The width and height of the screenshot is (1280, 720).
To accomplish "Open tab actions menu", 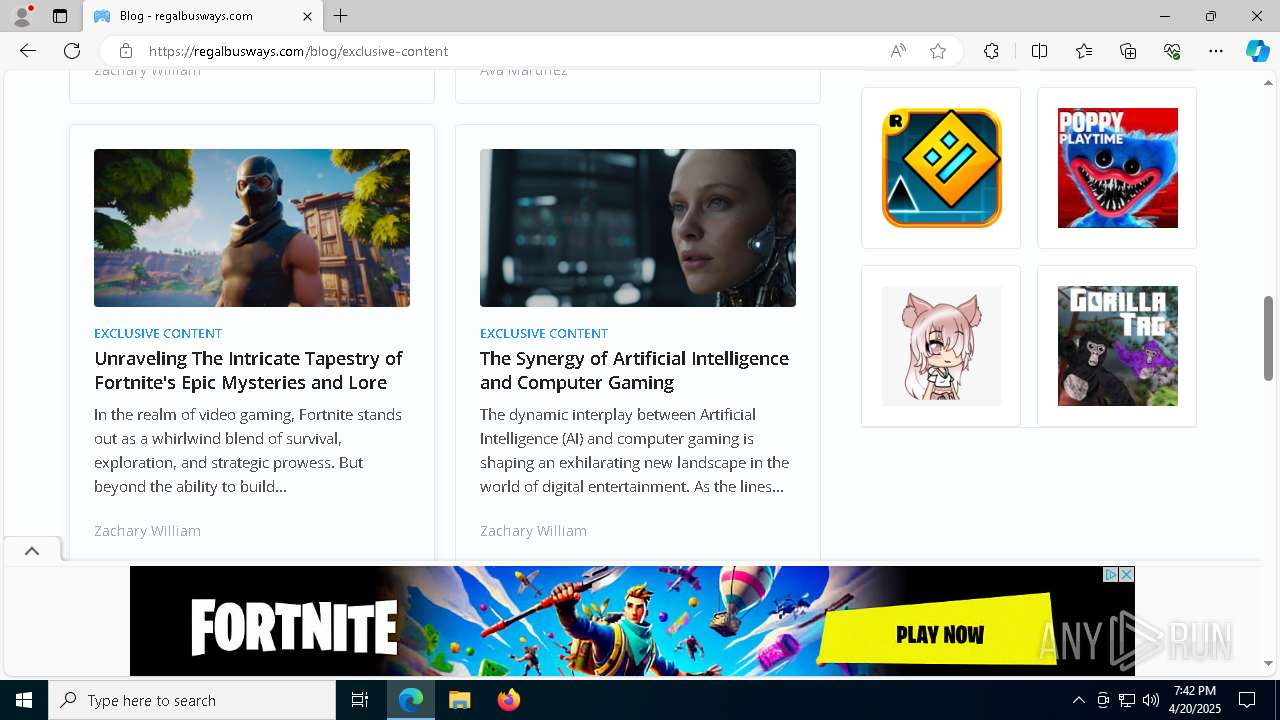I will click(x=60, y=16).
